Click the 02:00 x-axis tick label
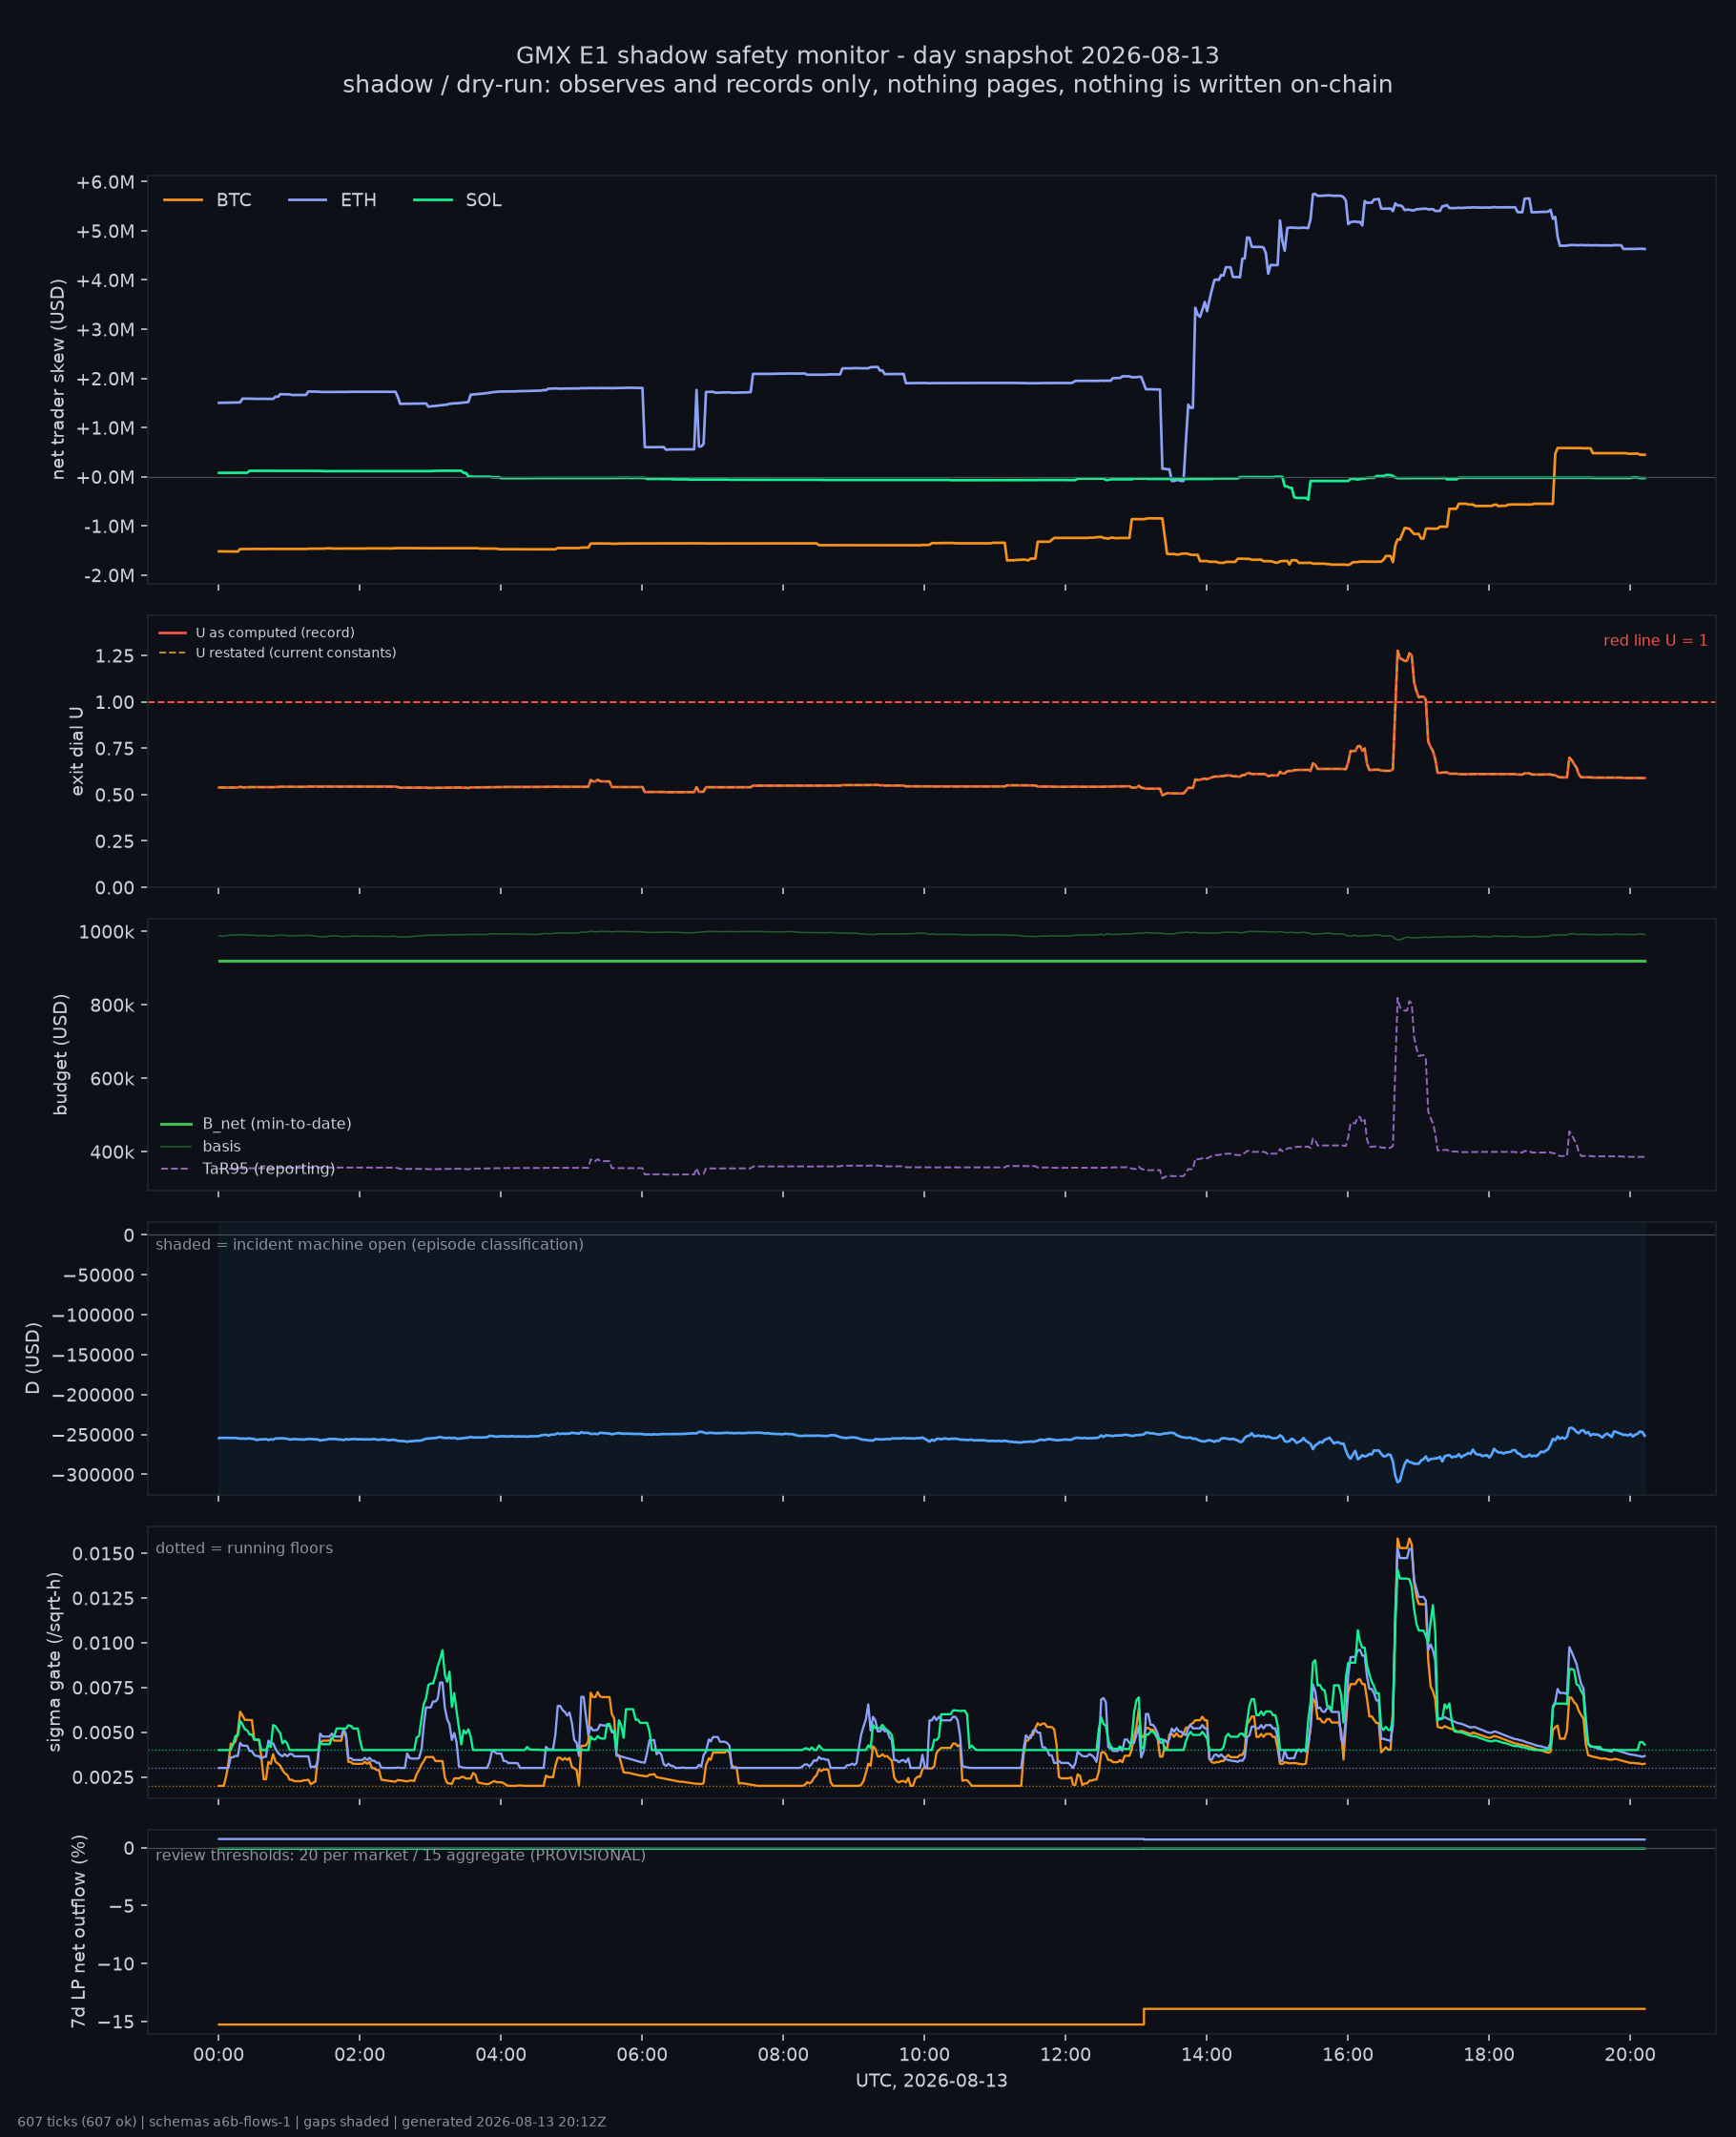The height and width of the screenshot is (2137, 1736). (x=359, y=2055)
